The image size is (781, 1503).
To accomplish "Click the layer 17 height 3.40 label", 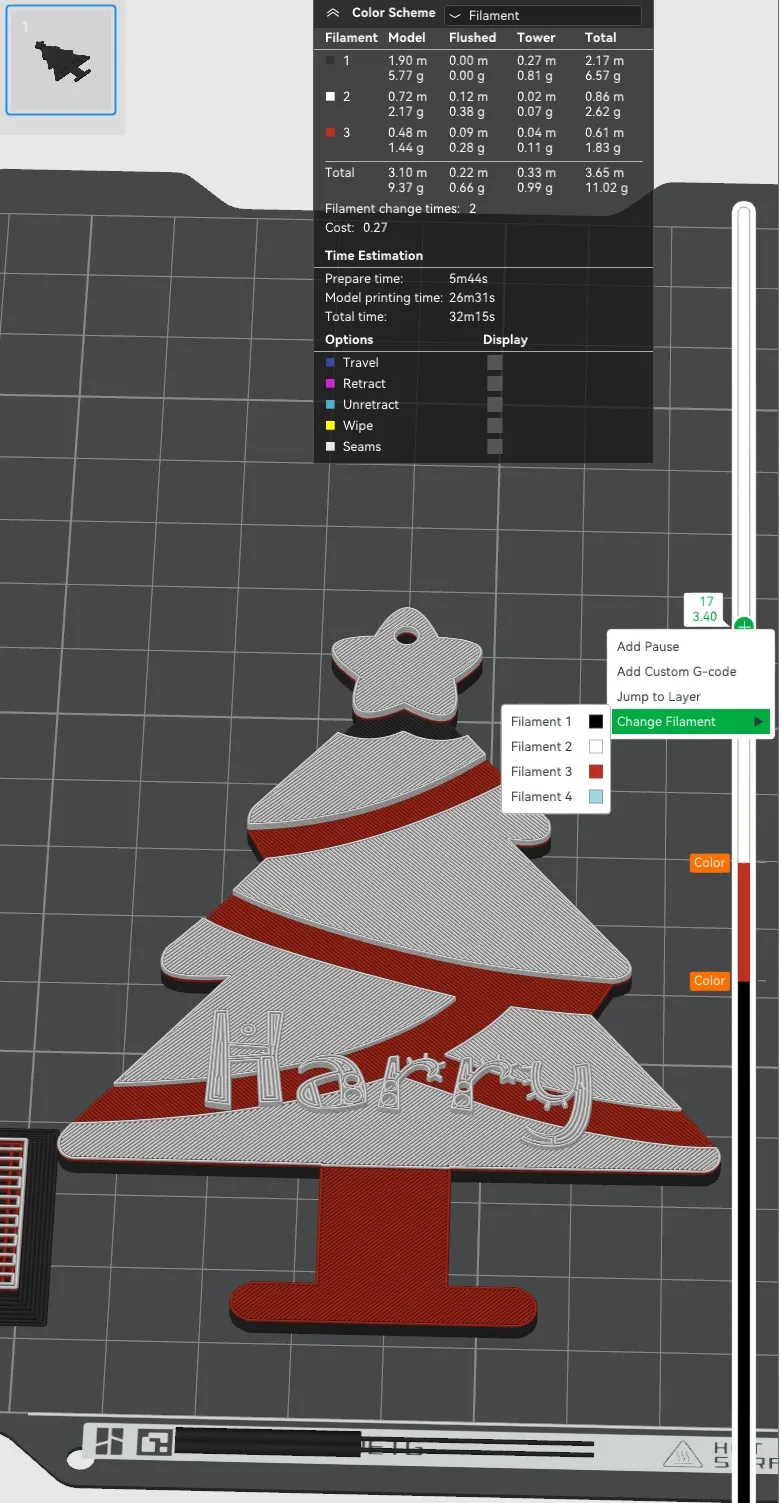I will 706,609.
